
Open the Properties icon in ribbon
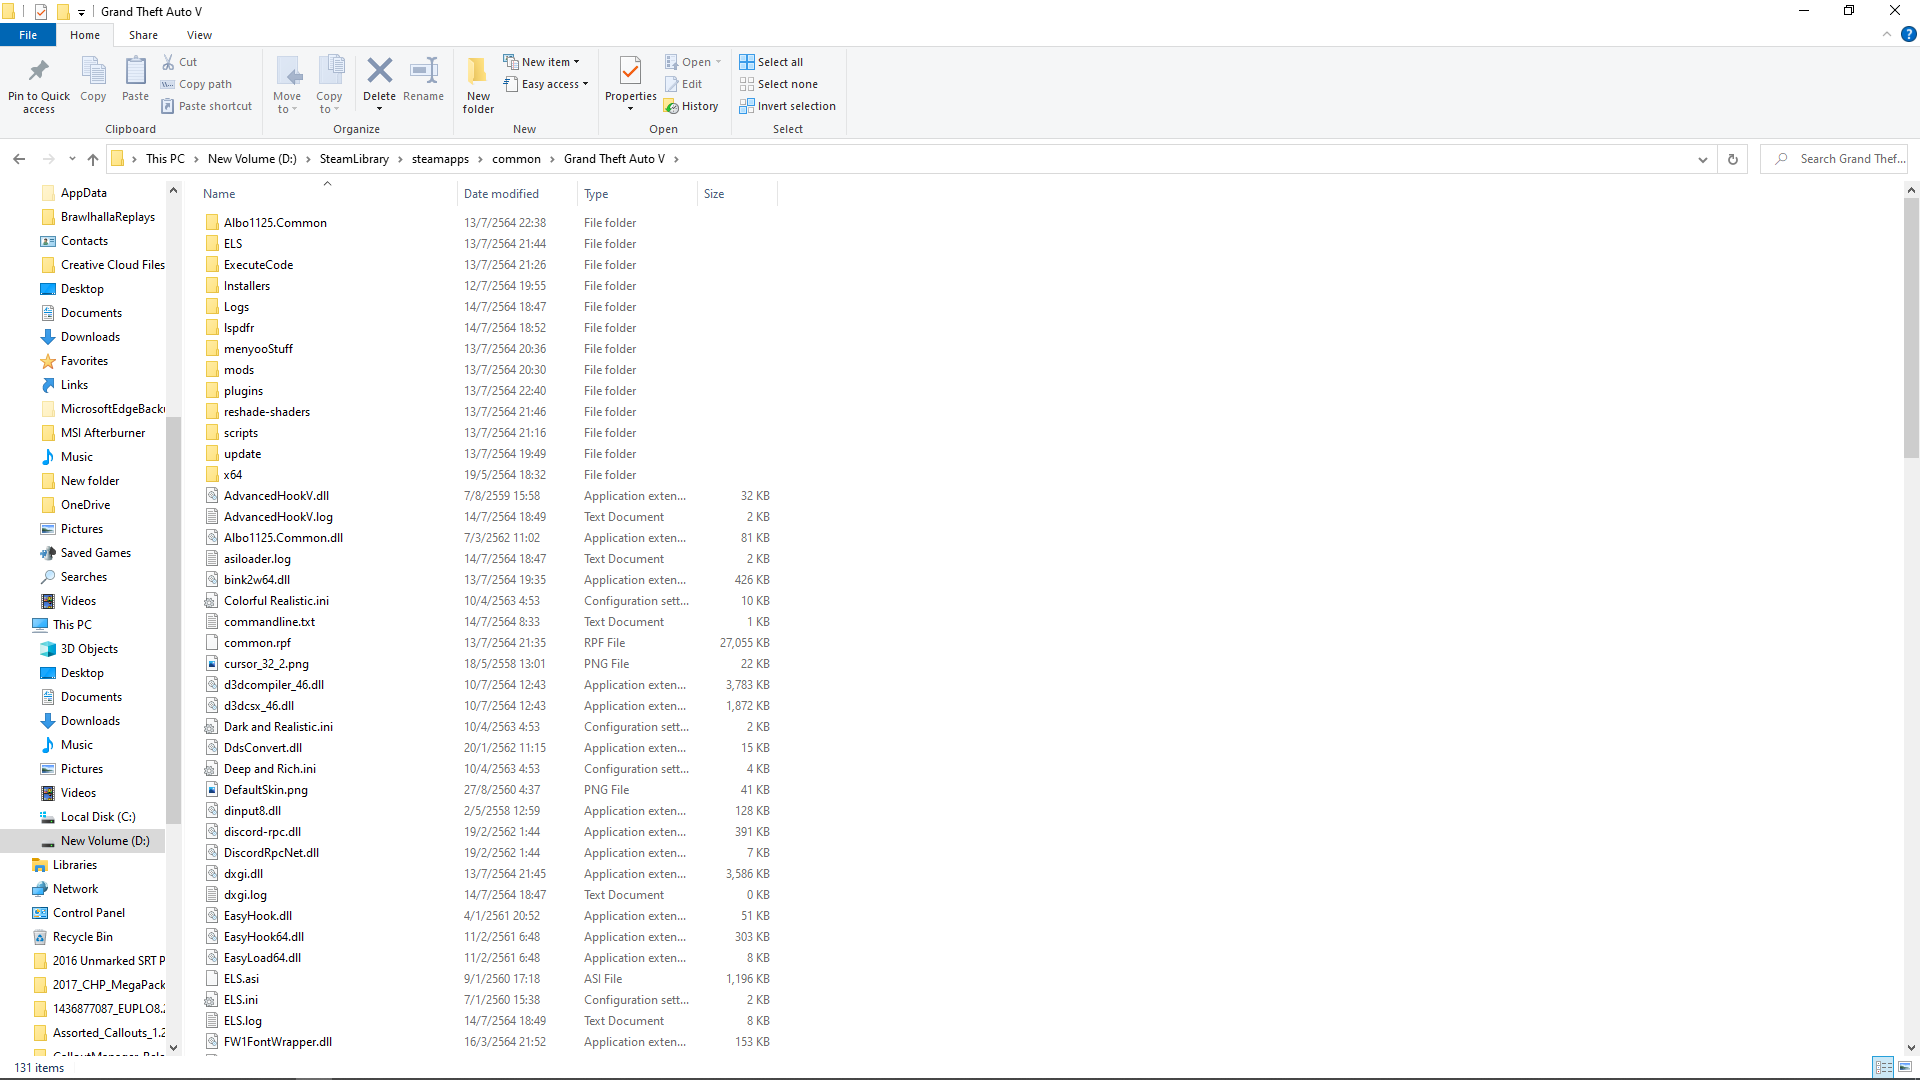(x=630, y=72)
